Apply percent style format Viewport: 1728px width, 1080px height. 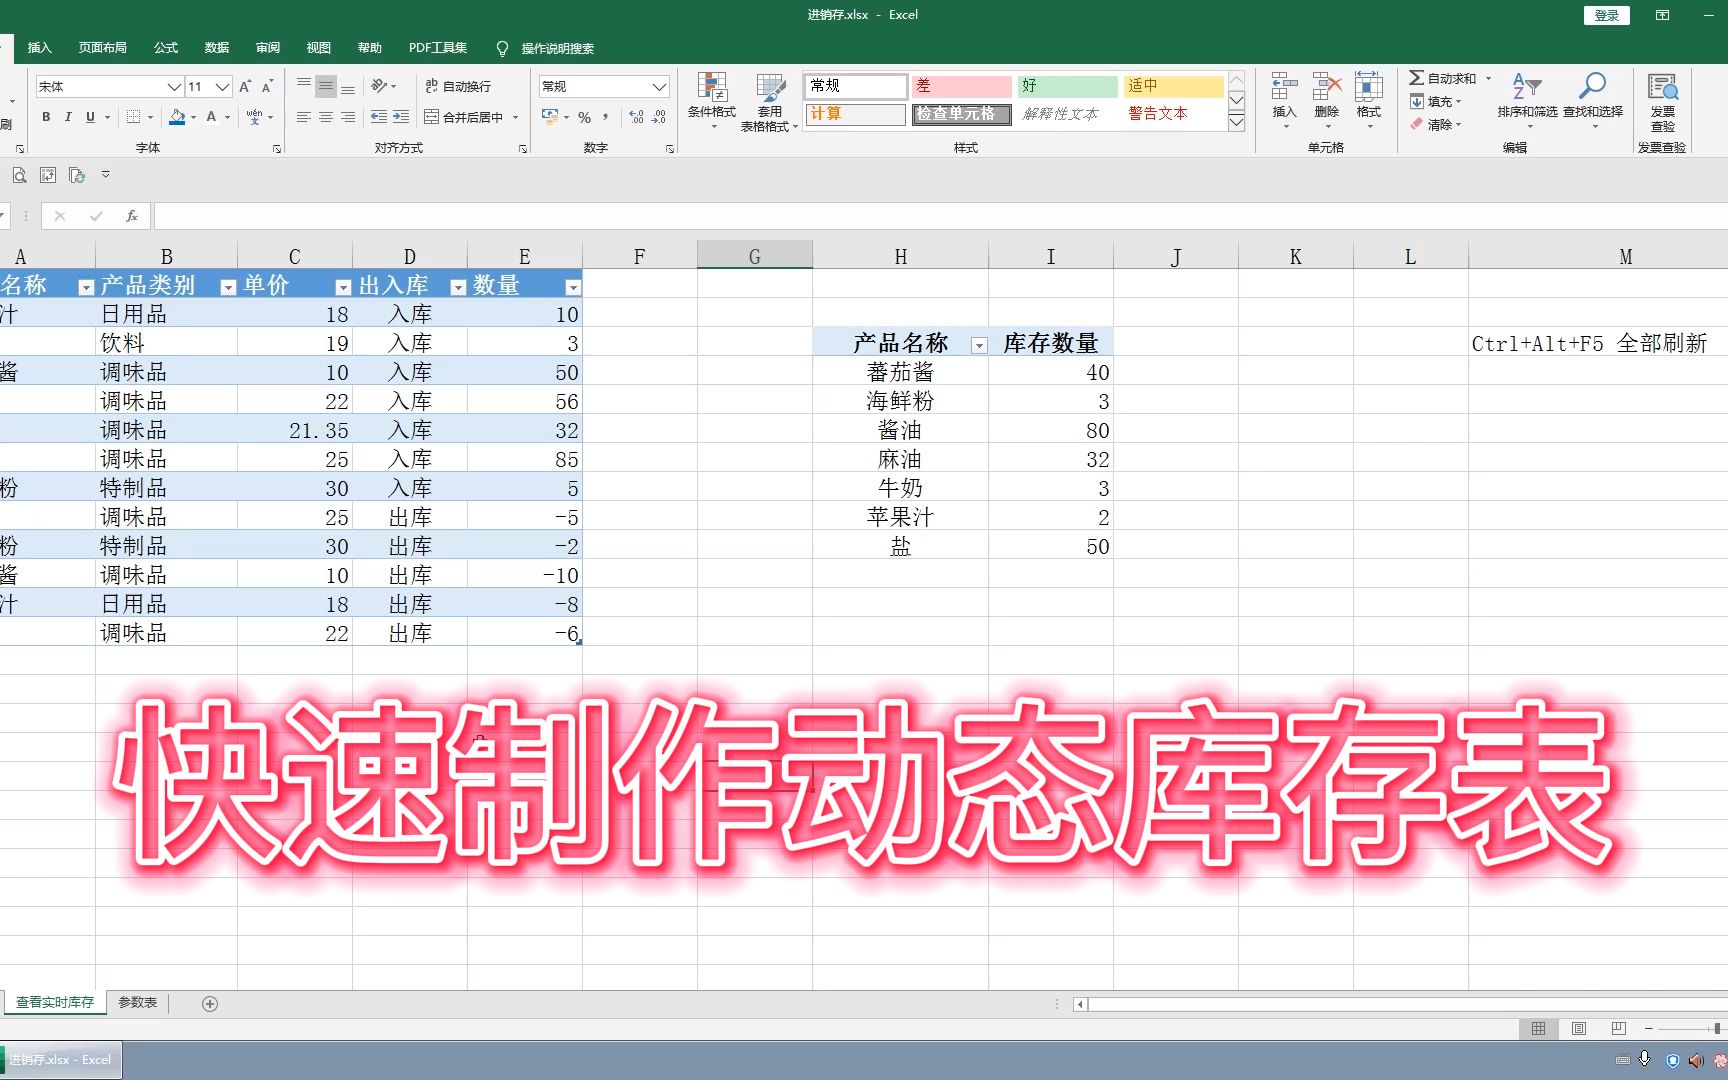[x=584, y=117]
